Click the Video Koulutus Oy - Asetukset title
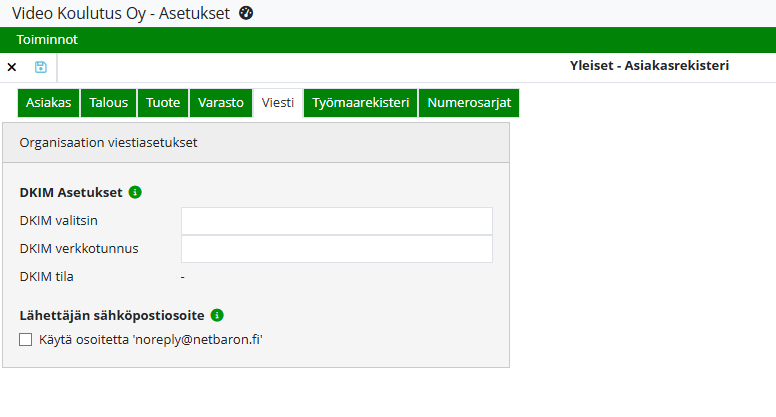776x417 pixels. (120, 13)
